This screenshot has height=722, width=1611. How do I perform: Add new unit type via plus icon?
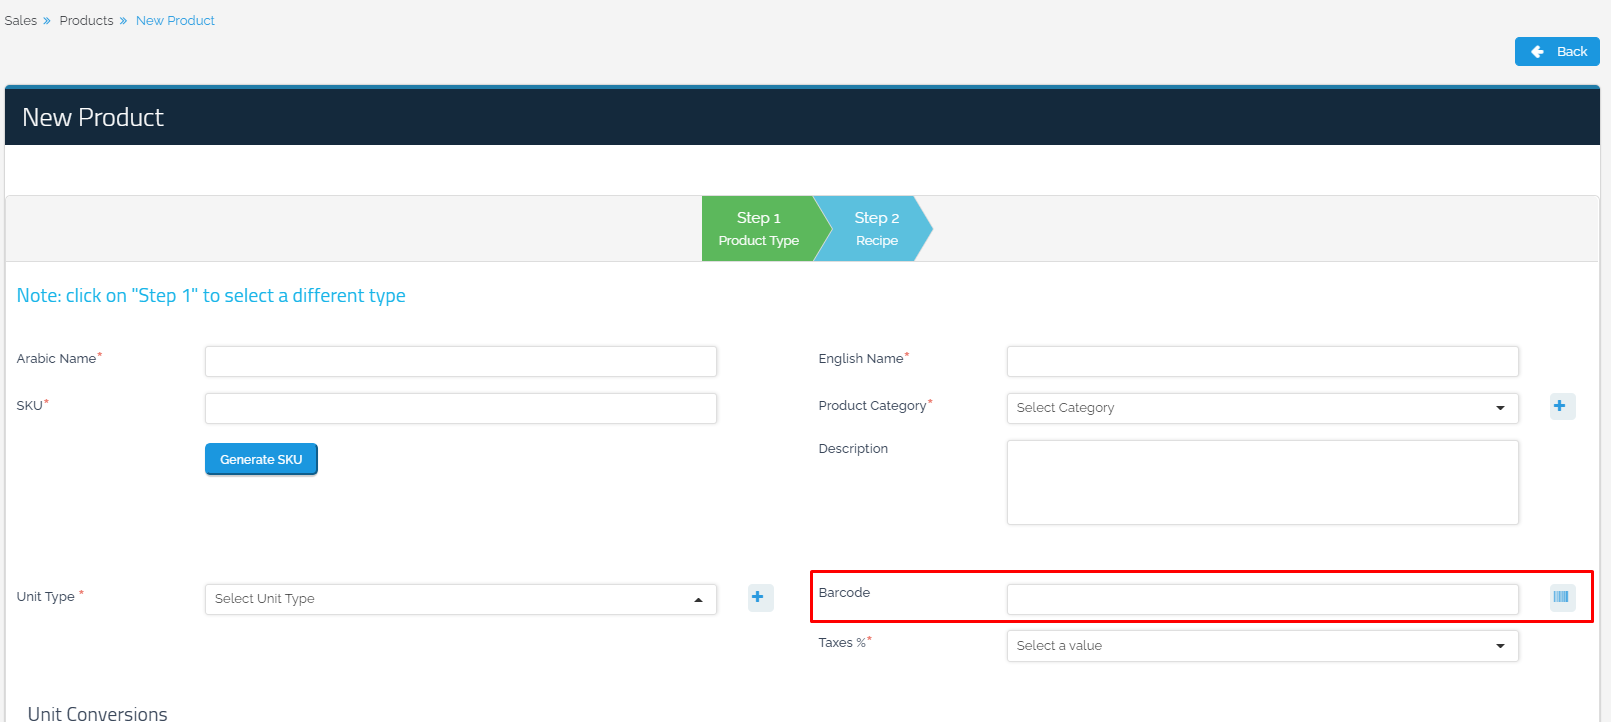[759, 597]
